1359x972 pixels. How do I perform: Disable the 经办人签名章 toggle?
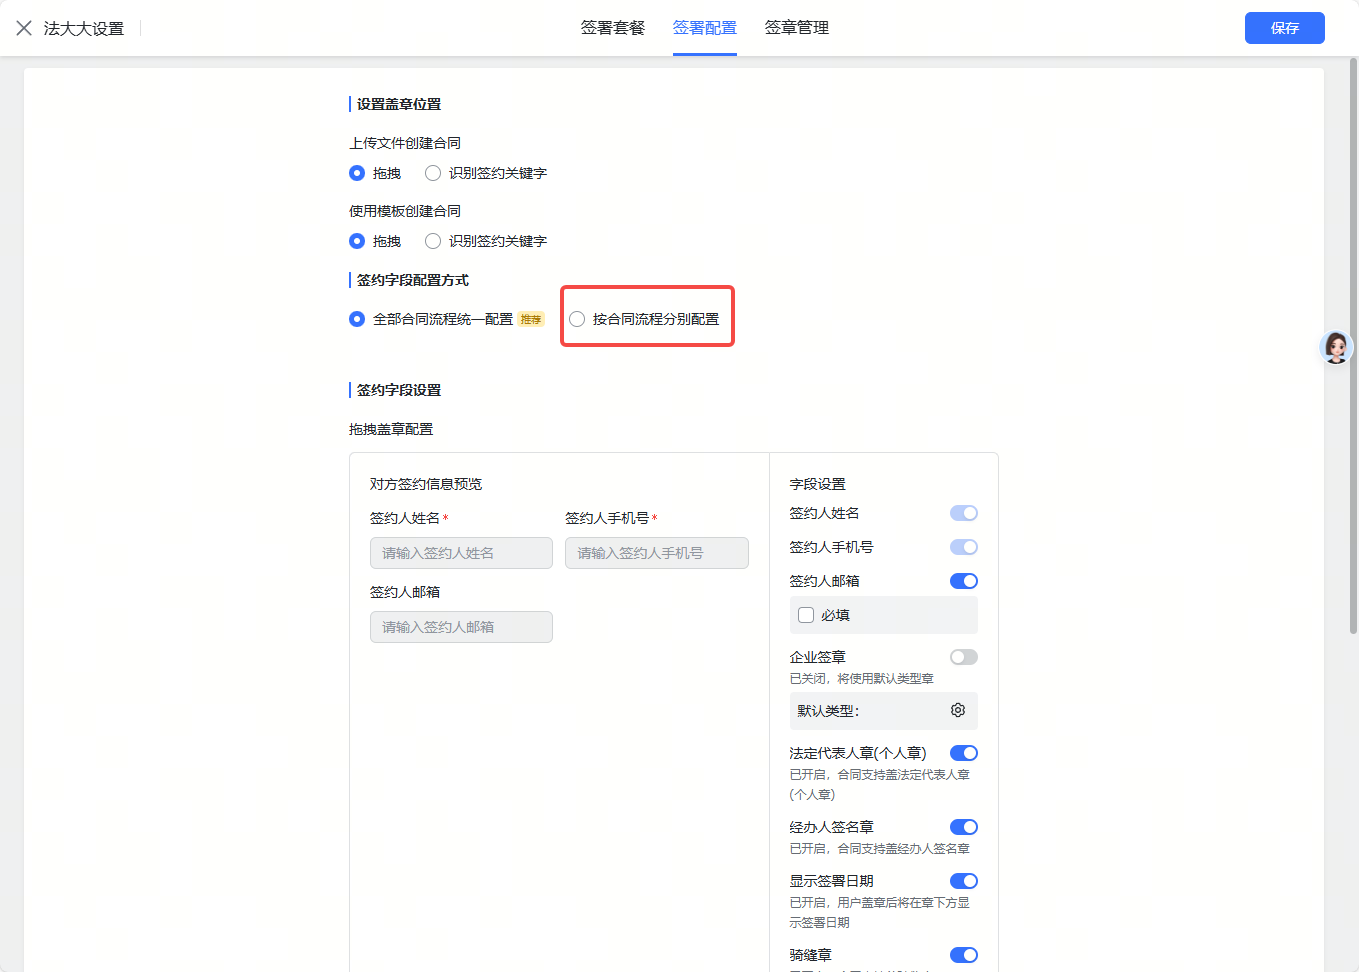point(963,826)
